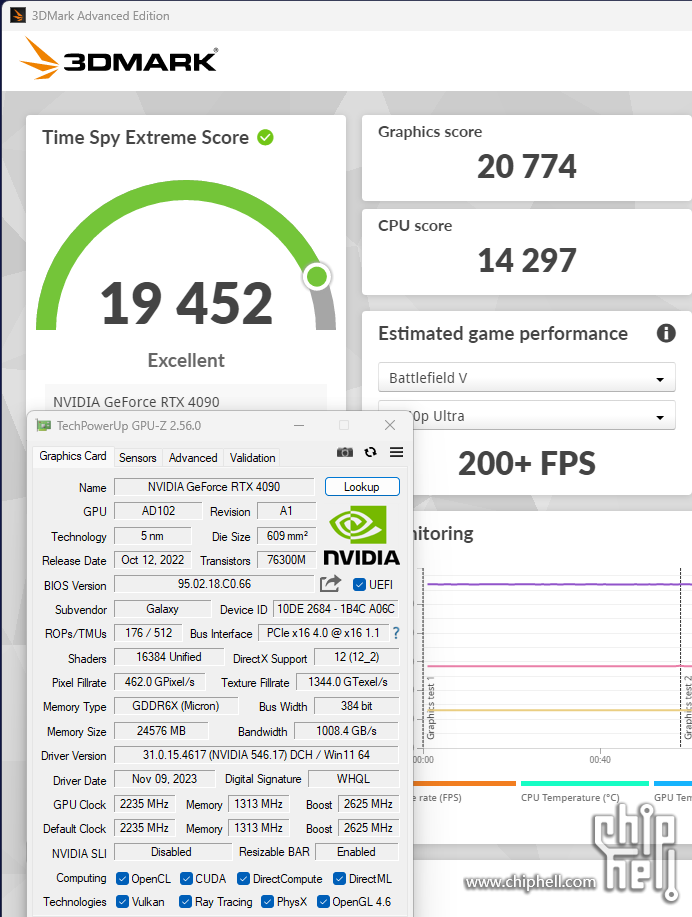Screen dimensions: 692x917
Task: Toggle the Vulkan checkbox
Action: (122, 901)
